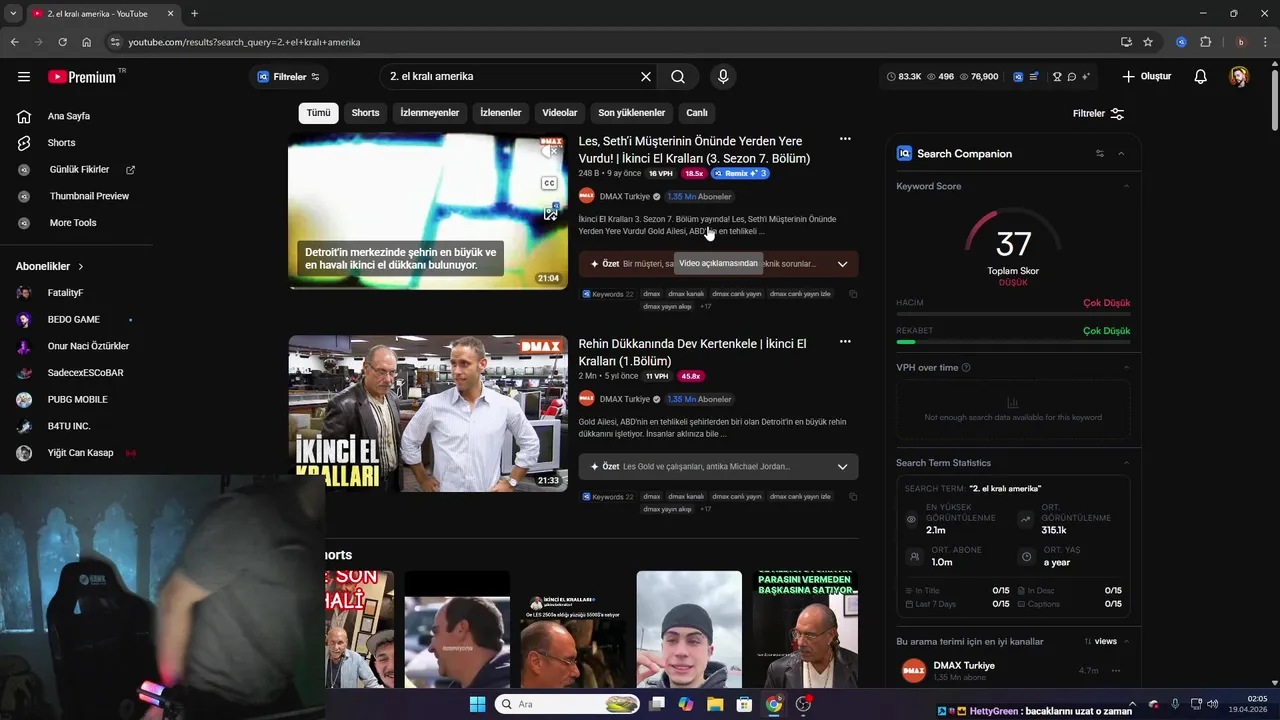Collapse the Keyword Score section
The height and width of the screenshot is (720, 1280).
click(x=1126, y=186)
